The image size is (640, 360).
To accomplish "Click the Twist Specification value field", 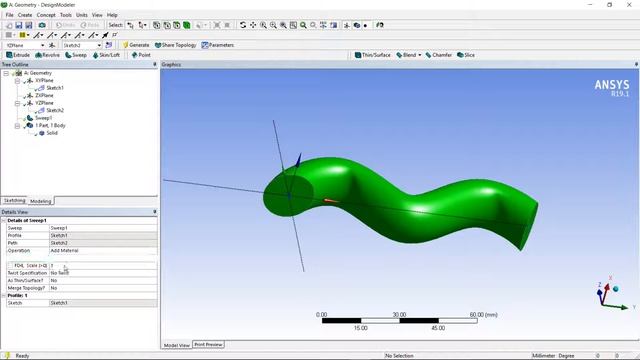I will 103,273.
